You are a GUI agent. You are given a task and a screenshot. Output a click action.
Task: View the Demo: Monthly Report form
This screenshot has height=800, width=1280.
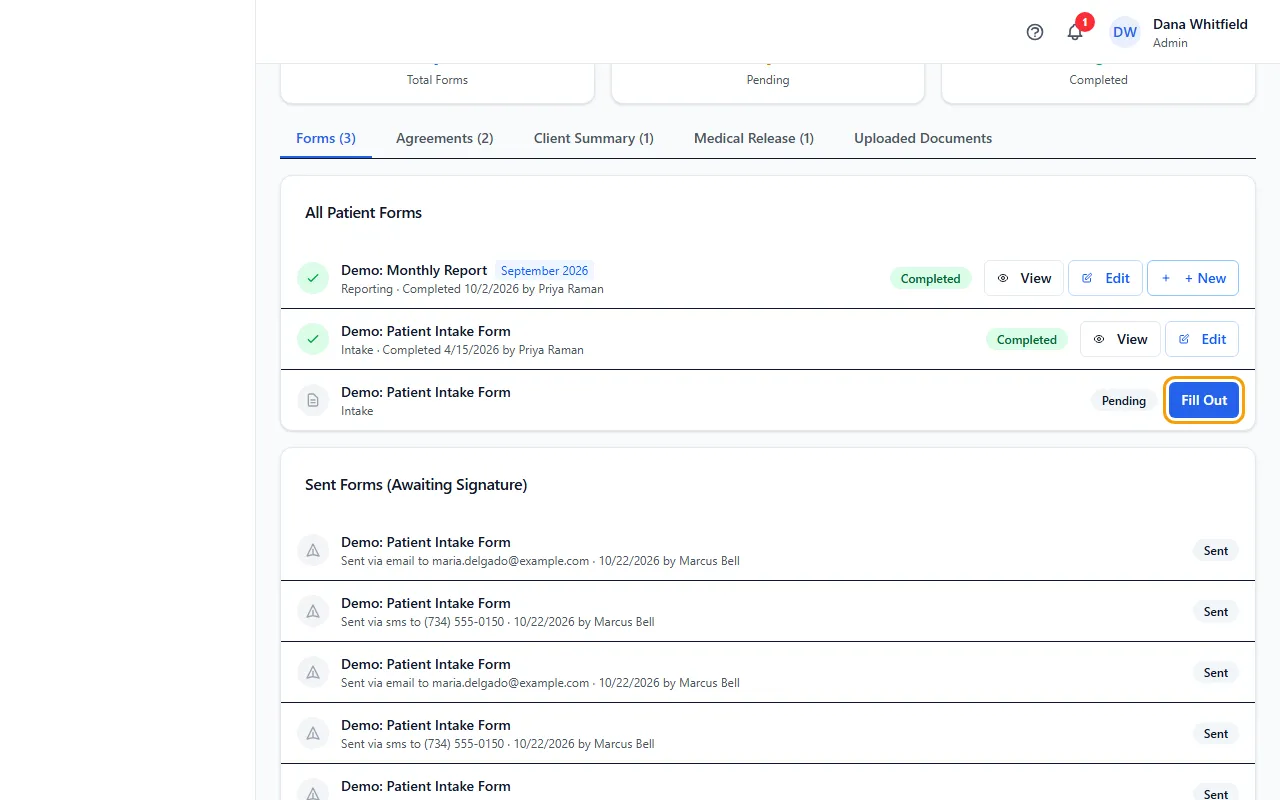tap(1024, 278)
